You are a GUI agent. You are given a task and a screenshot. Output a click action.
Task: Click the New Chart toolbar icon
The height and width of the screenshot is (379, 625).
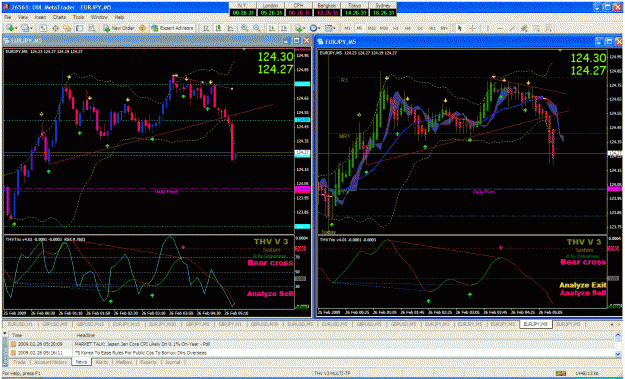(10, 28)
